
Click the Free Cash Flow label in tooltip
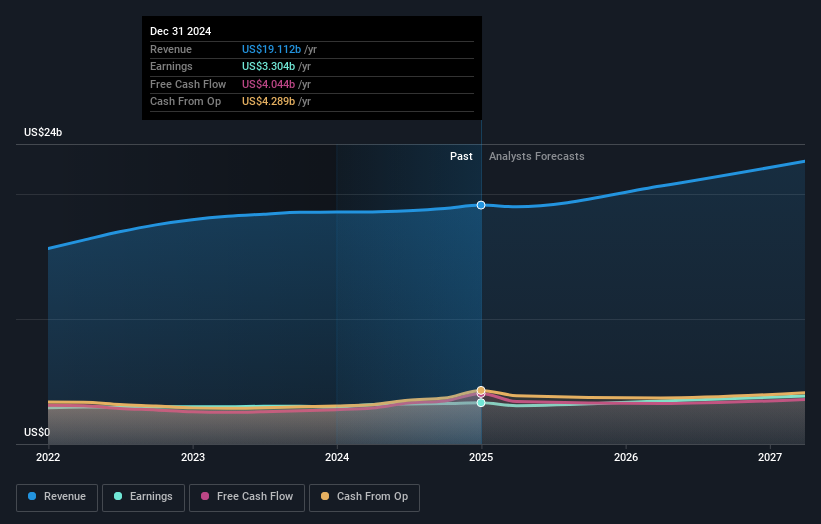[x=188, y=84]
